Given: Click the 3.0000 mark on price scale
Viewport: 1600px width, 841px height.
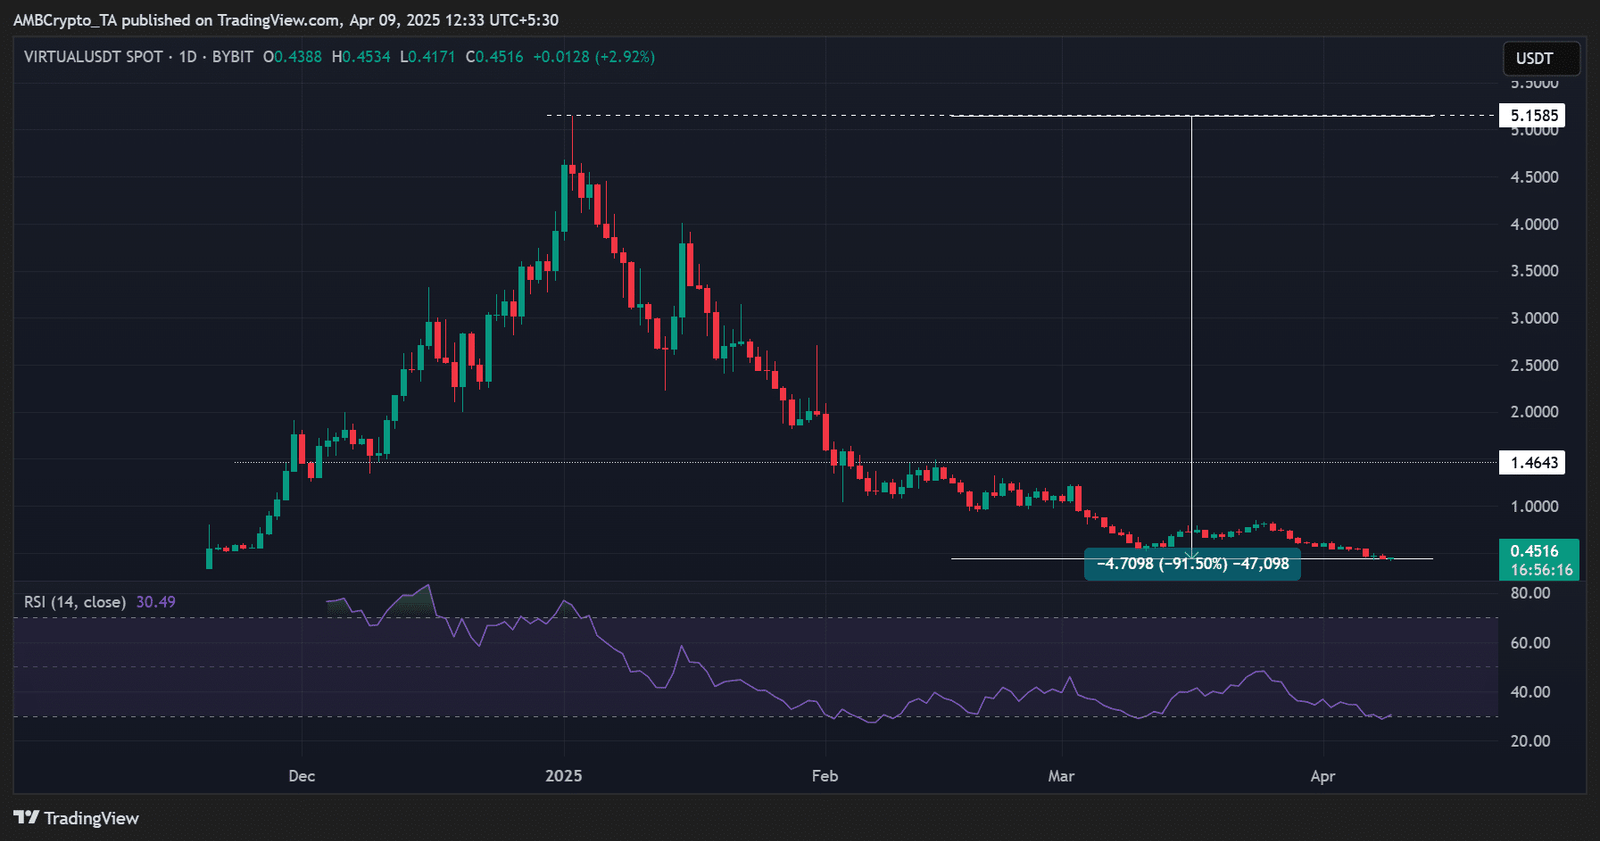Looking at the screenshot, I should click(x=1534, y=318).
